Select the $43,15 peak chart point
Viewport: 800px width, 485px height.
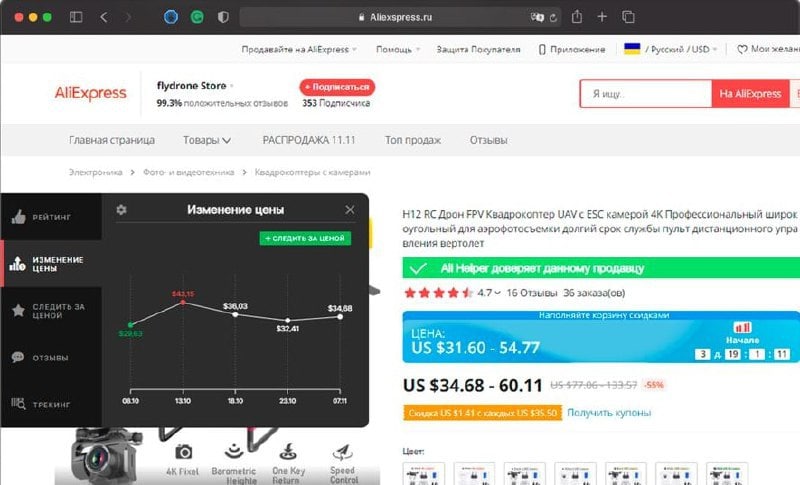click(183, 302)
